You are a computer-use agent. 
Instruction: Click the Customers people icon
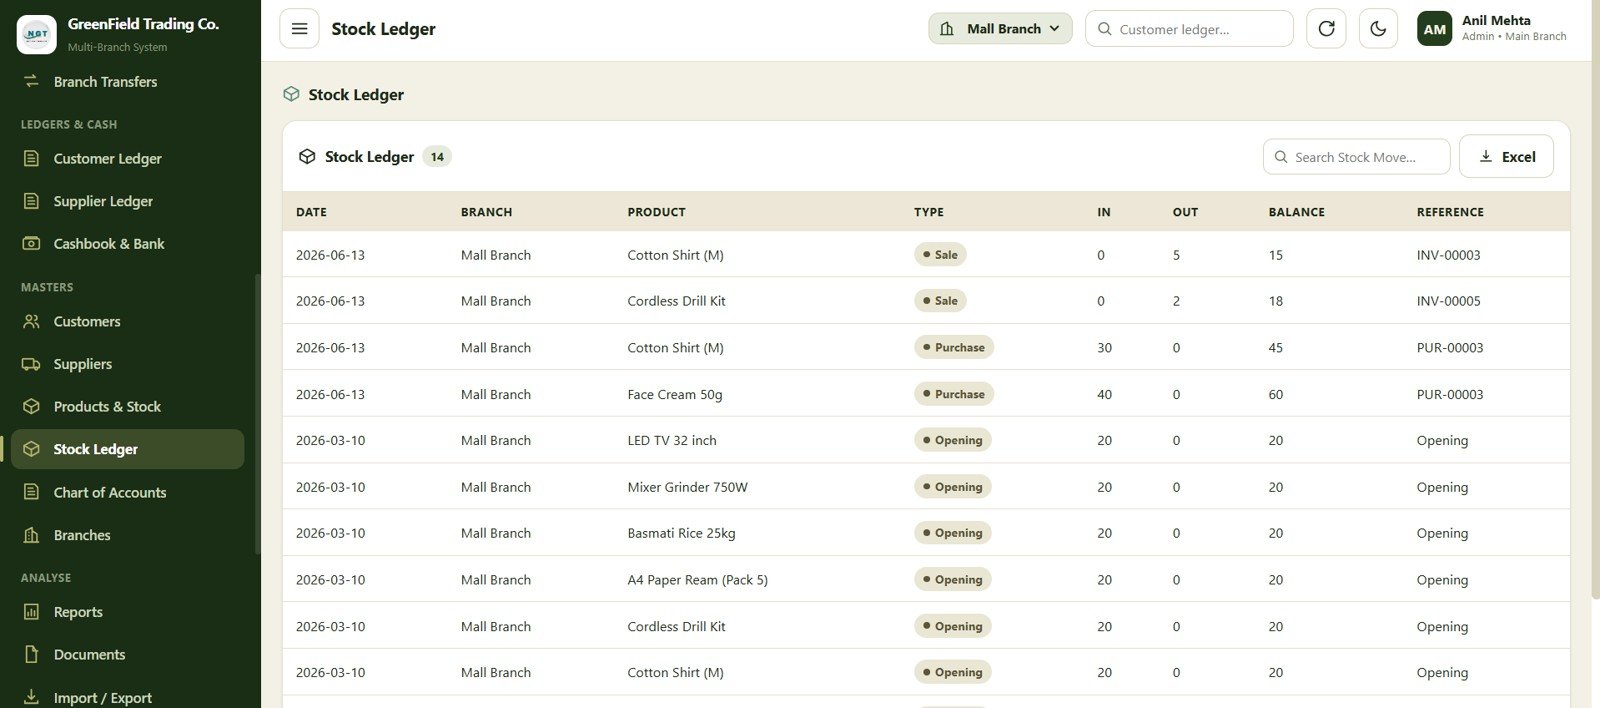click(x=32, y=321)
